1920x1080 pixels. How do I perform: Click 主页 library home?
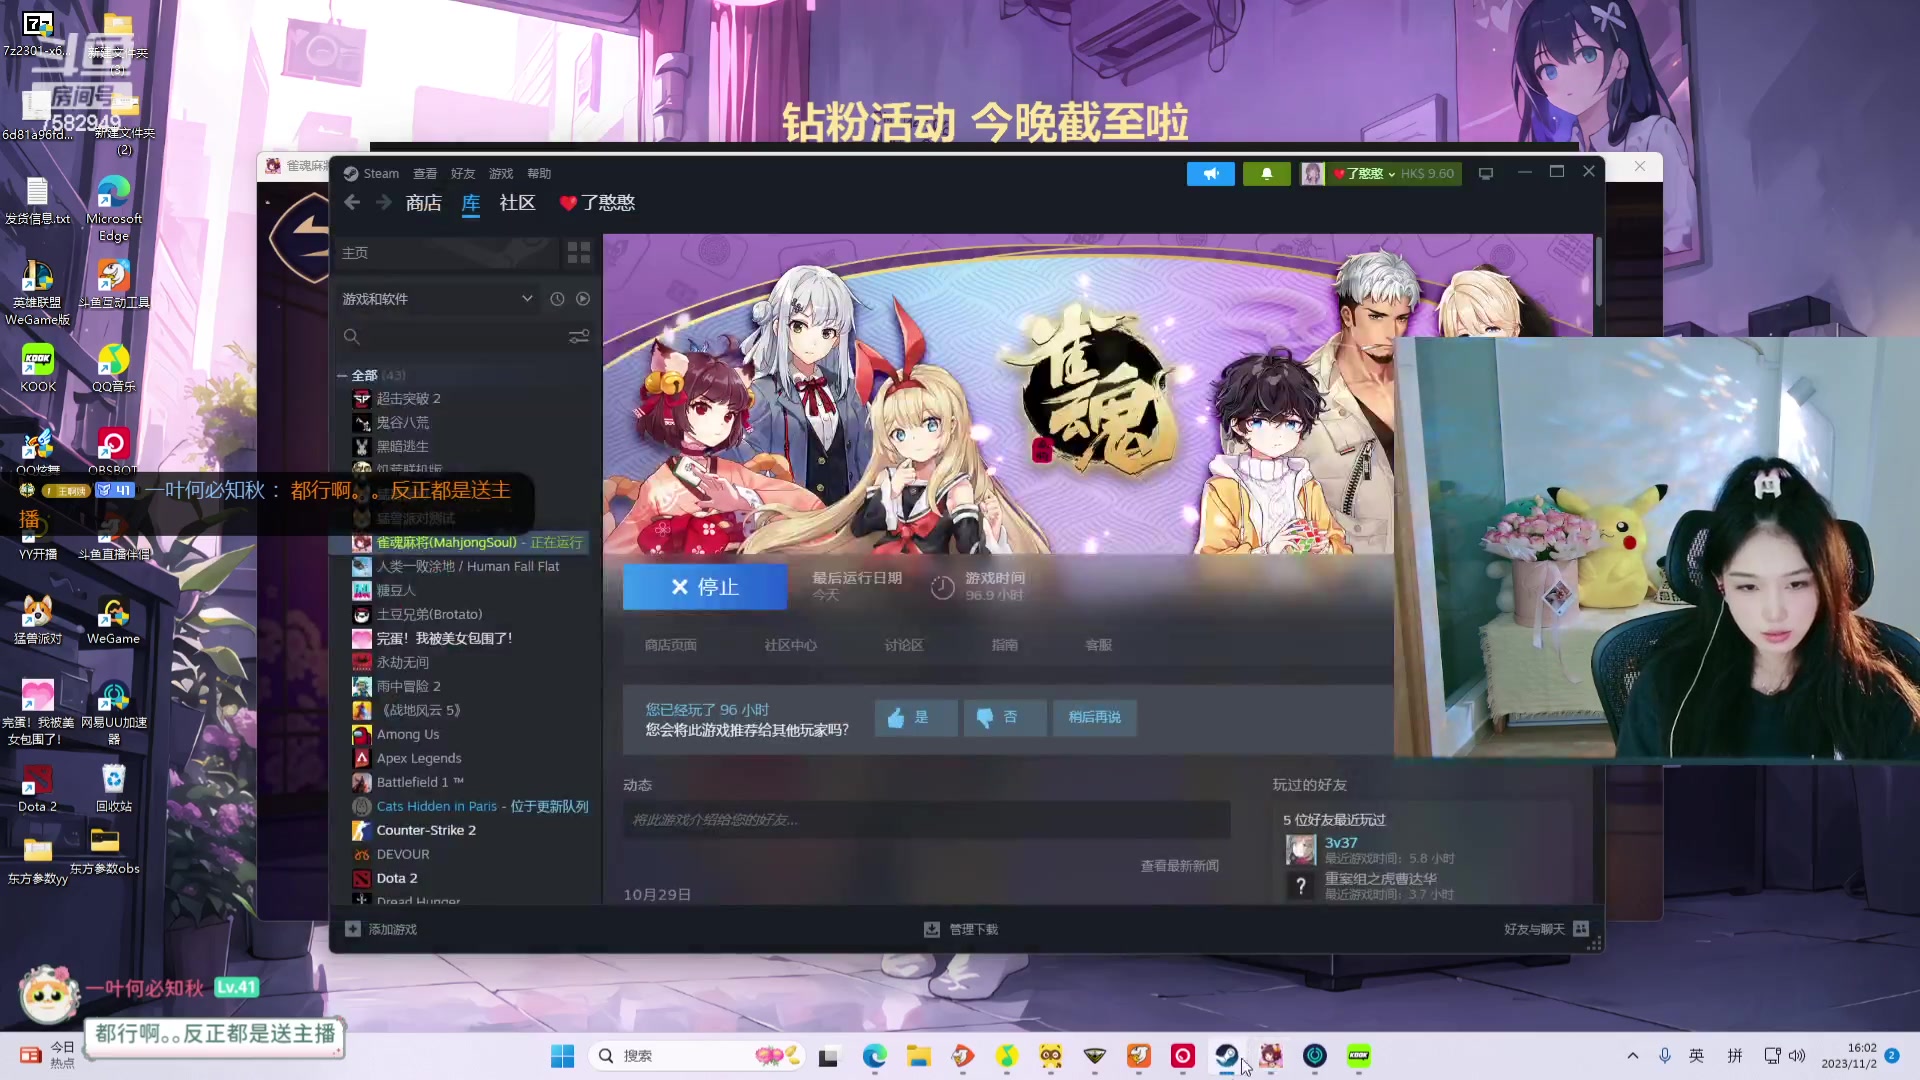(447, 253)
